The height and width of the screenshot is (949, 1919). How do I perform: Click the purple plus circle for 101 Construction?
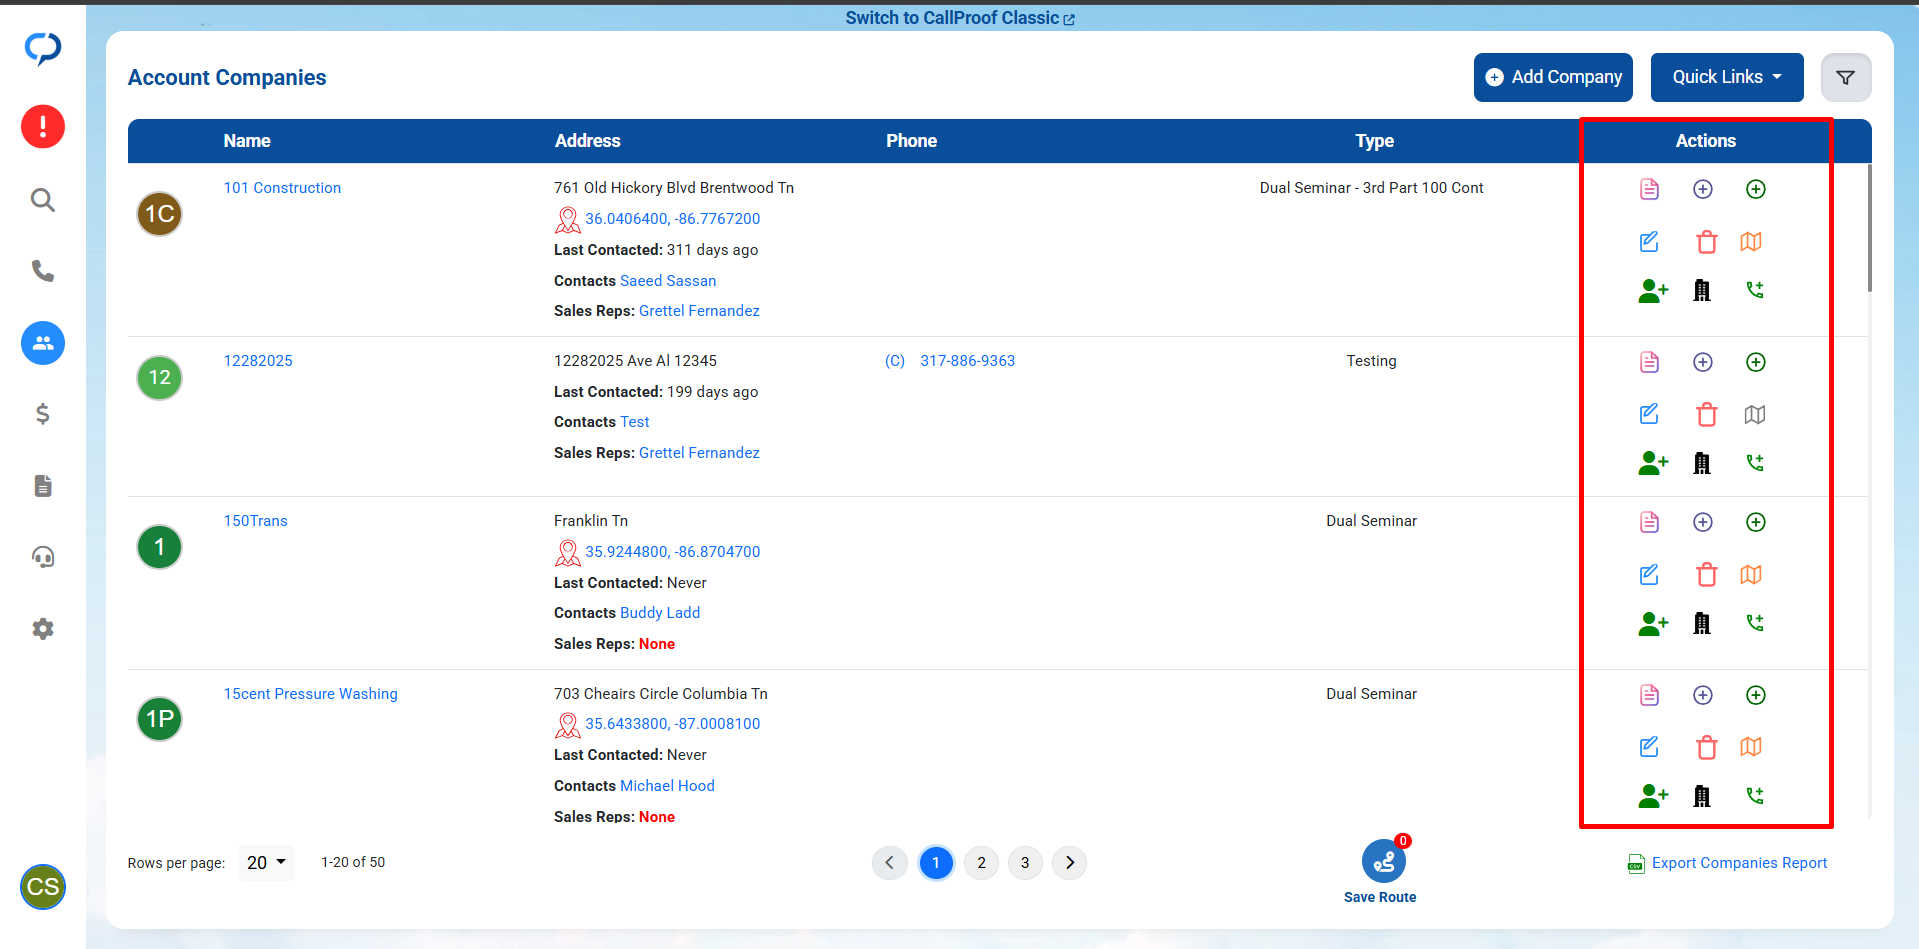coord(1703,189)
